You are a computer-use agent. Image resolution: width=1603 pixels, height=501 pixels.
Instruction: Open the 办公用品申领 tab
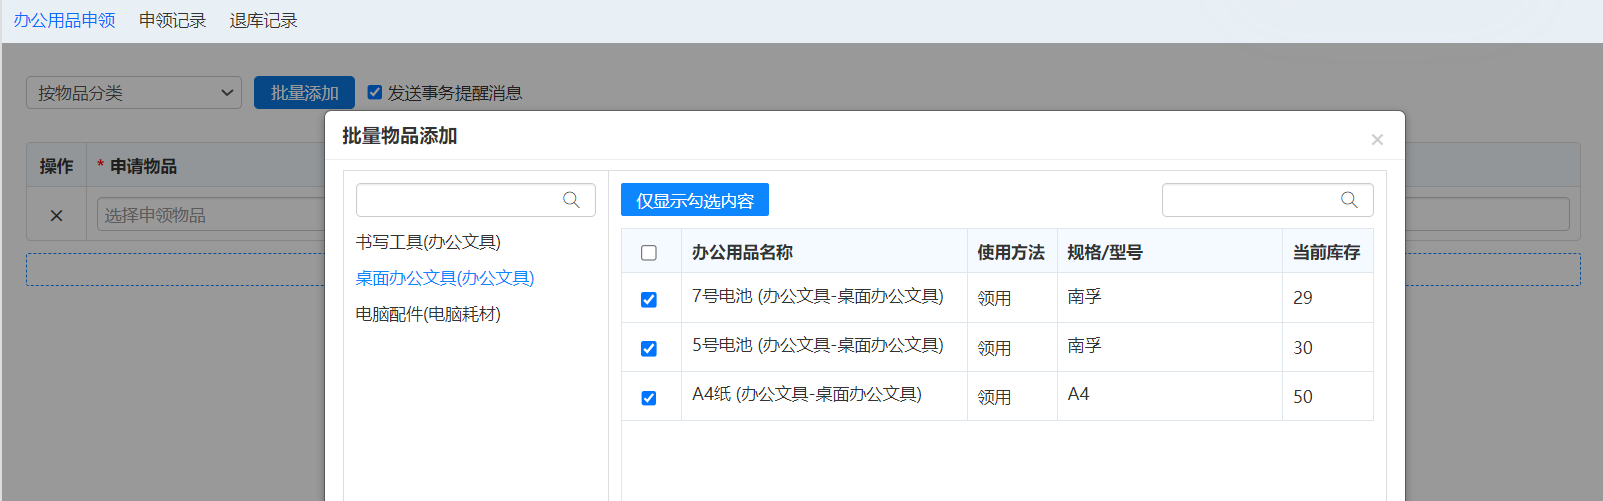[x=64, y=21]
